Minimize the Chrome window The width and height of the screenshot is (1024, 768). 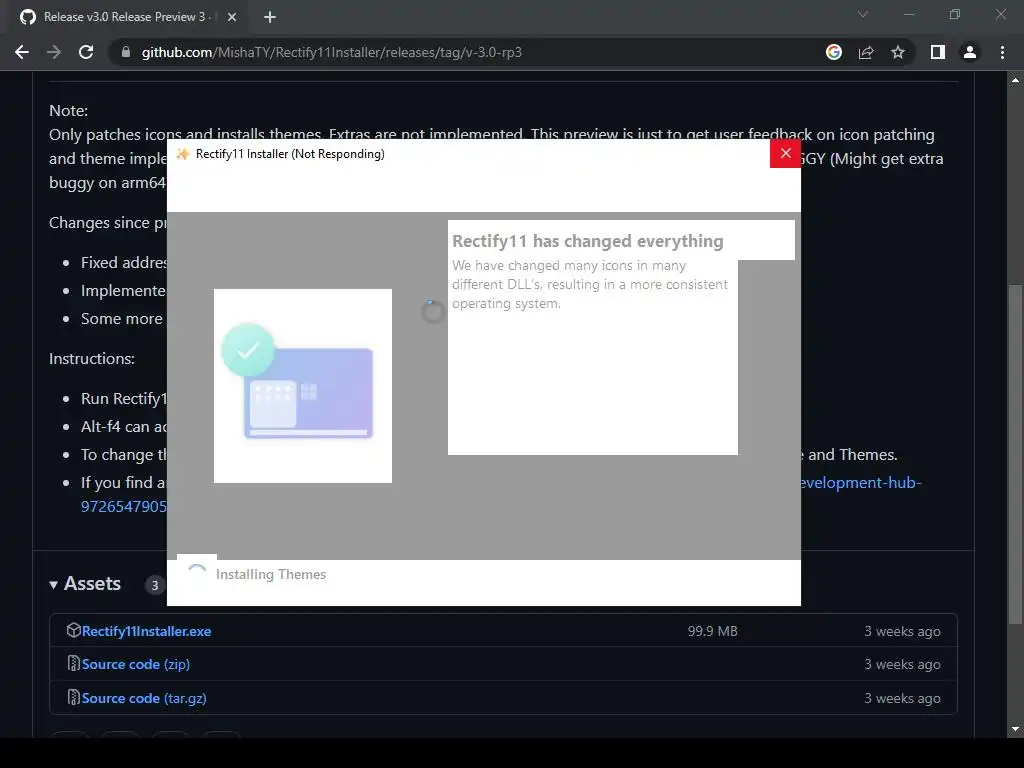(909, 14)
